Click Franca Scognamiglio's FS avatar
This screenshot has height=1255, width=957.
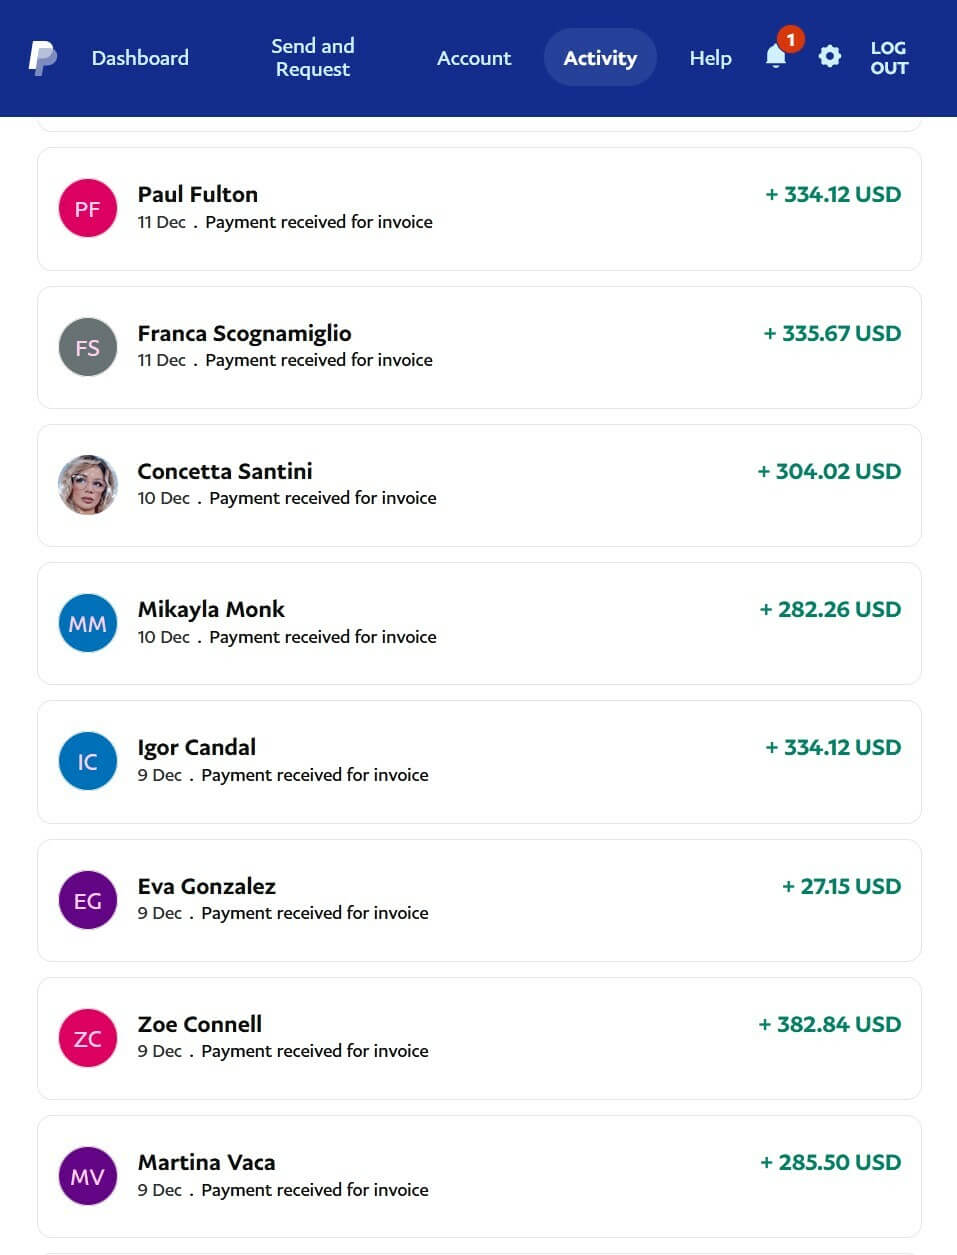click(88, 347)
